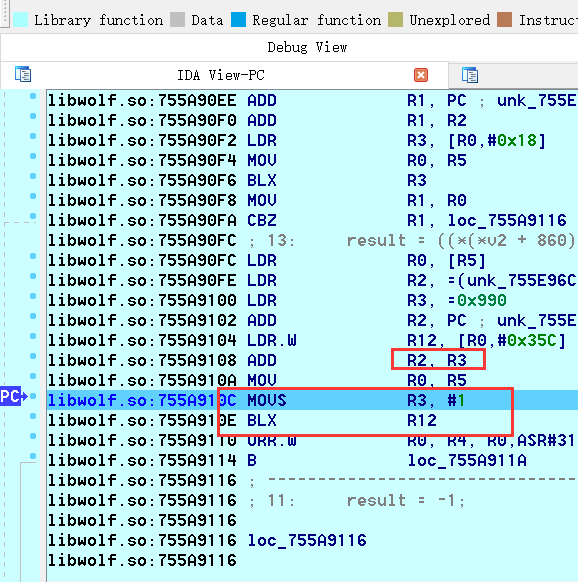Viewport: 578px width, 582px height.
Task: Click the BLX R12 instruction line
Action: 313,420
